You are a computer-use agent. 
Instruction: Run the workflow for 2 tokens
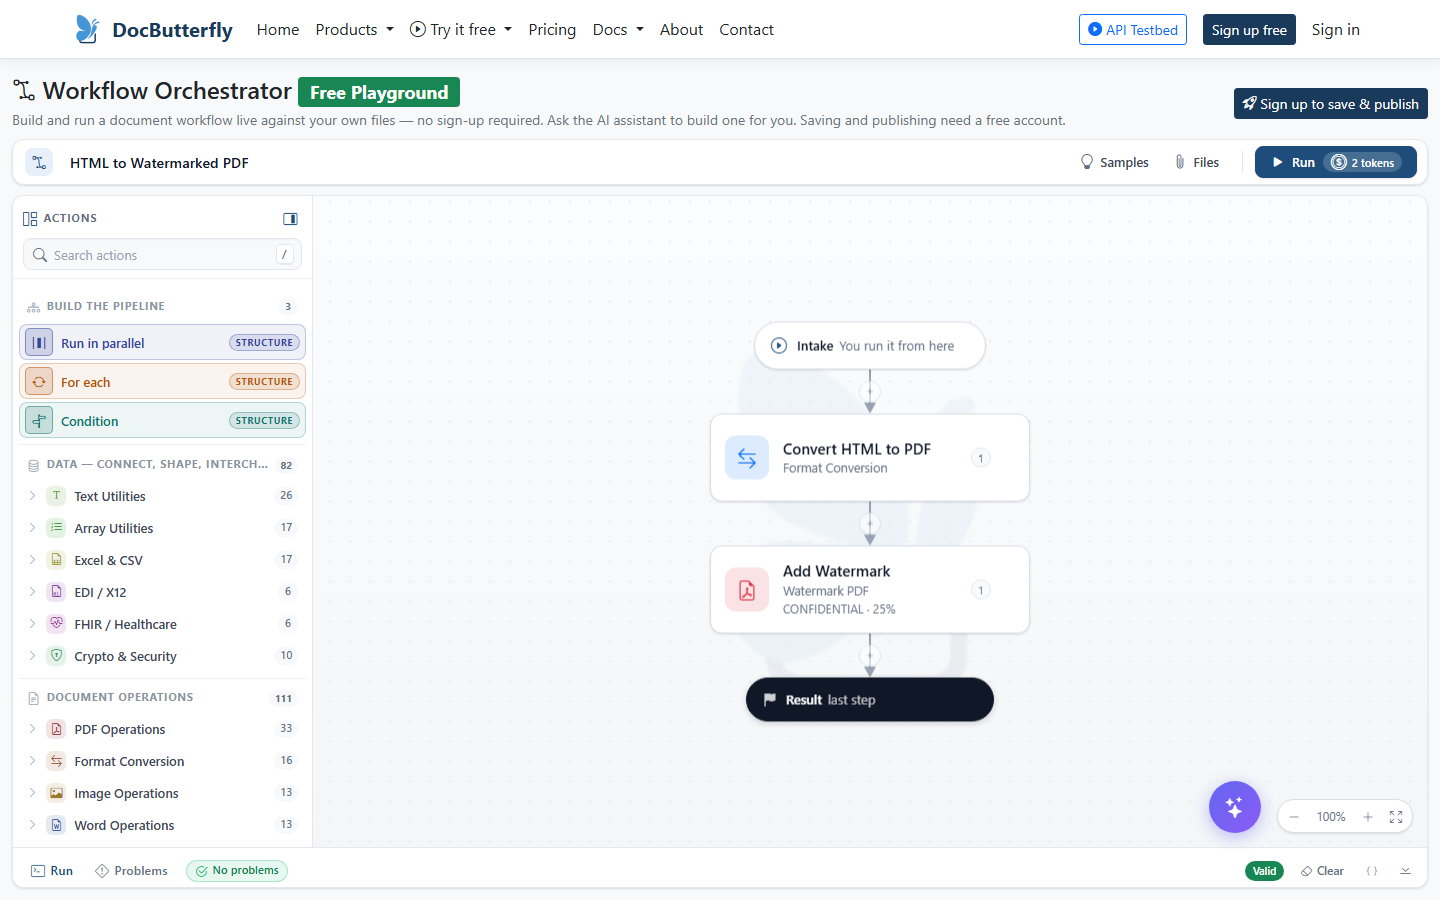[1335, 162]
